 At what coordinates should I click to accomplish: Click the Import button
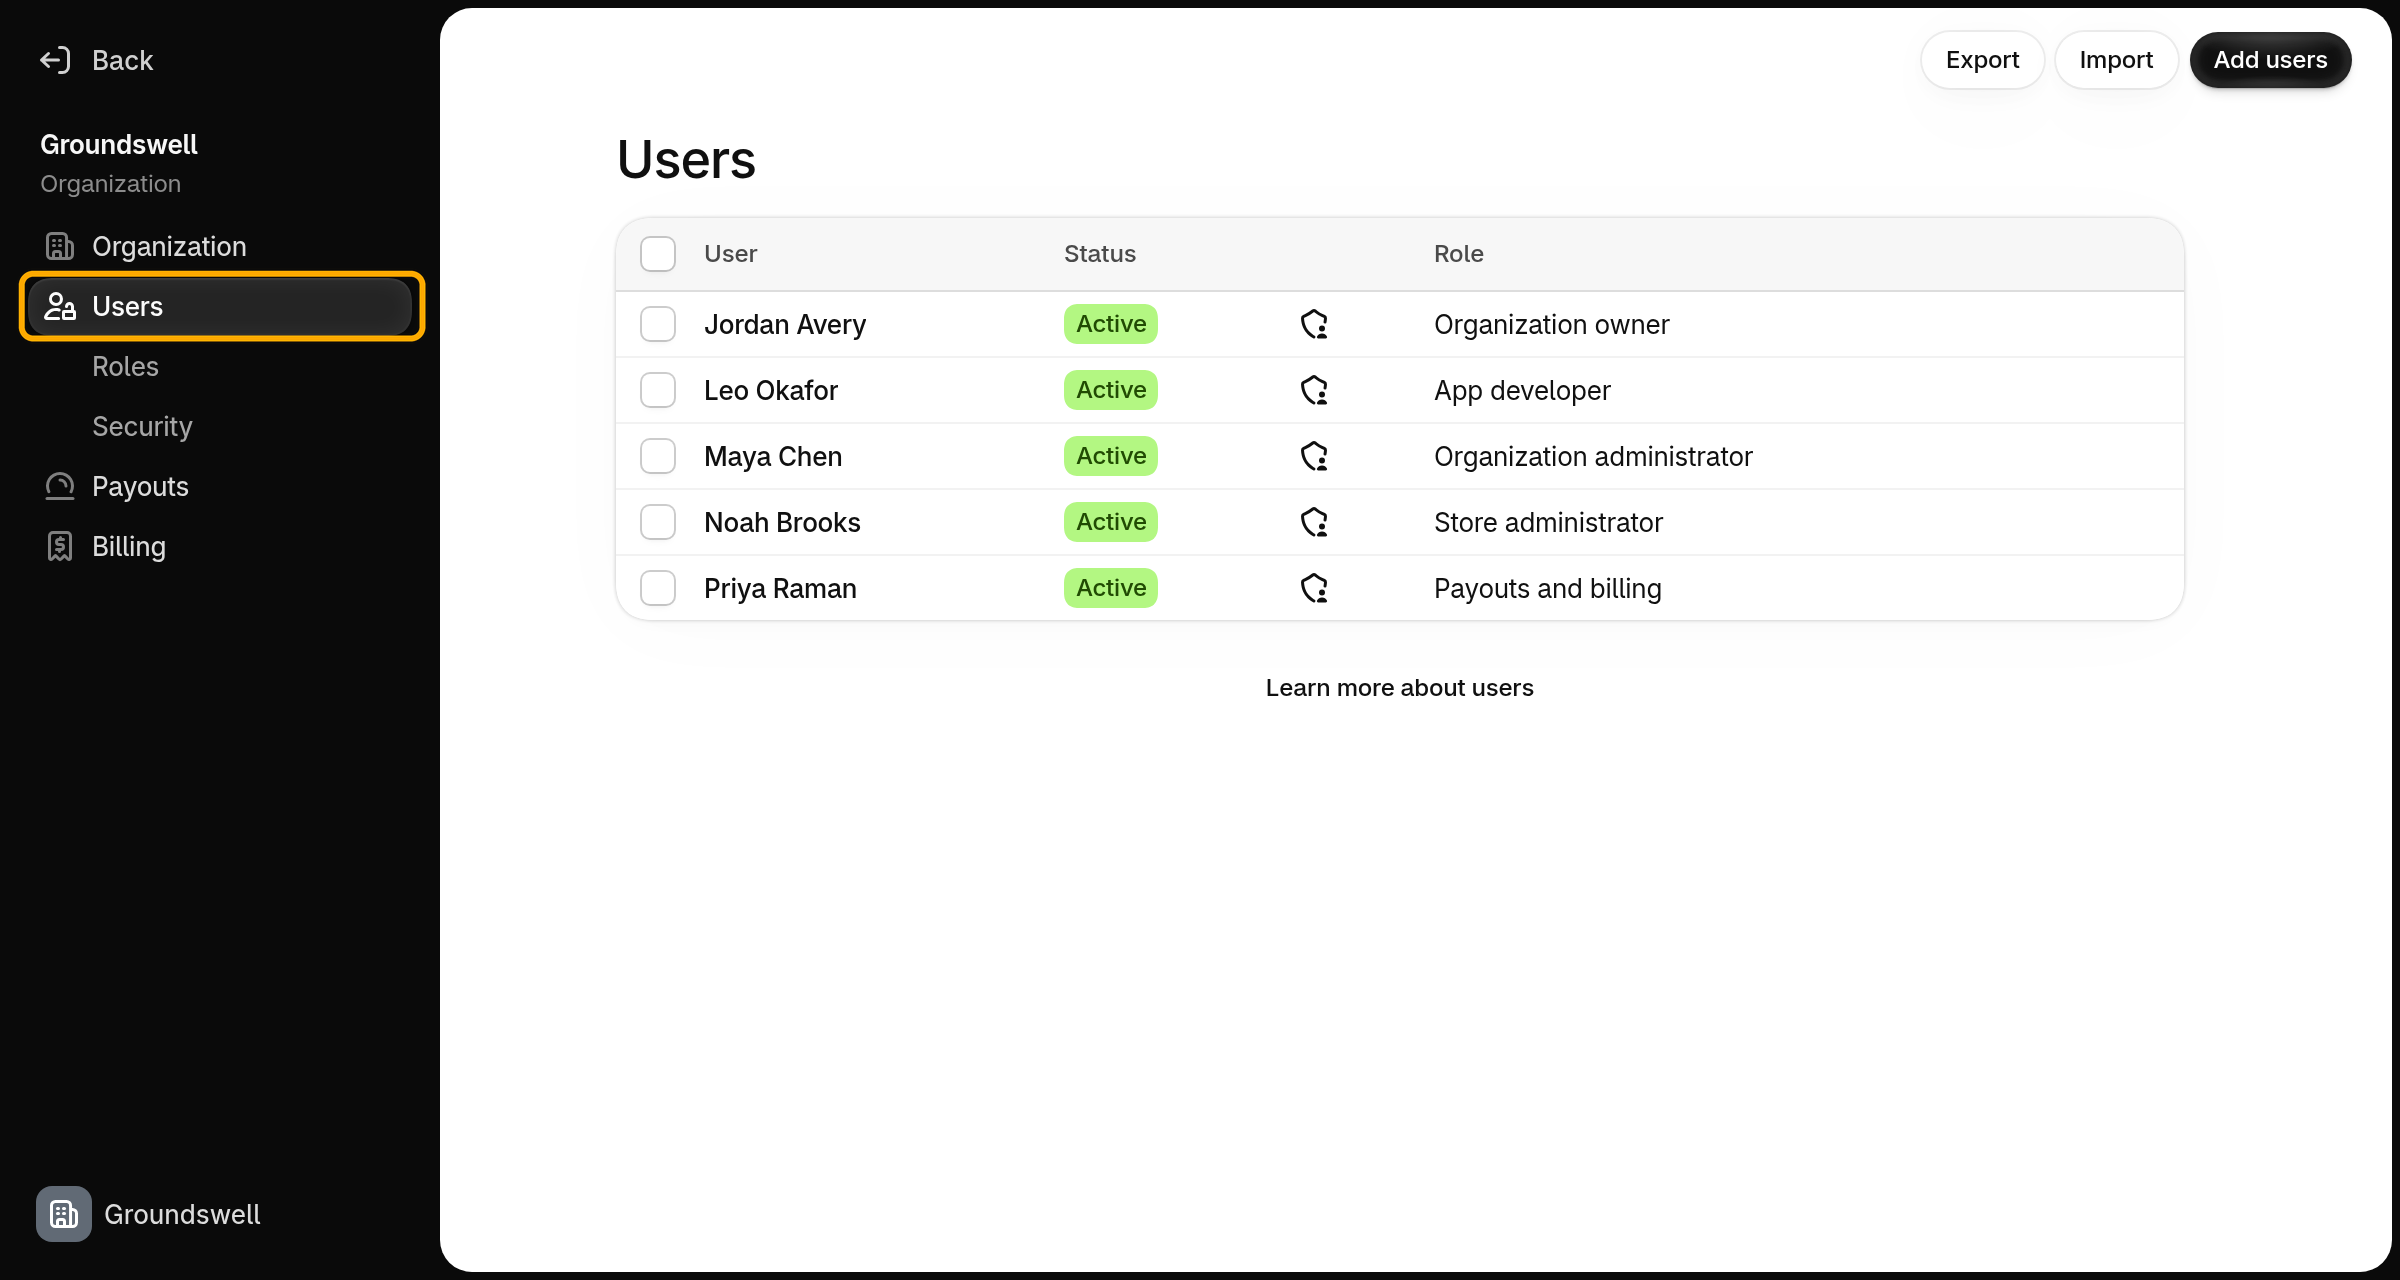pyautogui.click(x=2116, y=60)
